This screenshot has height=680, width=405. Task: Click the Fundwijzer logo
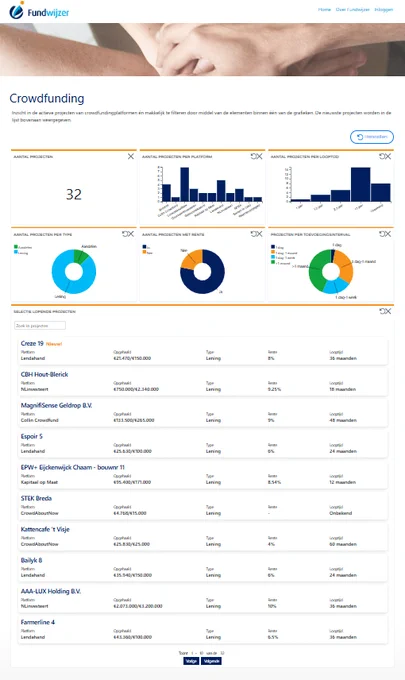pos(39,11)
